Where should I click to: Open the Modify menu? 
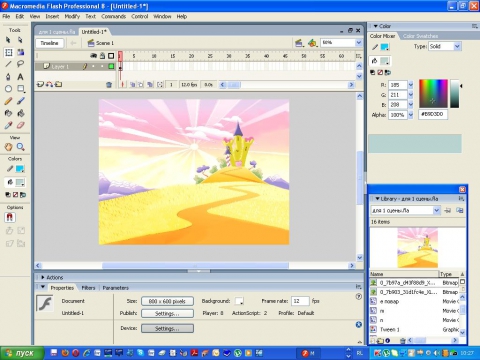(72, 16)
